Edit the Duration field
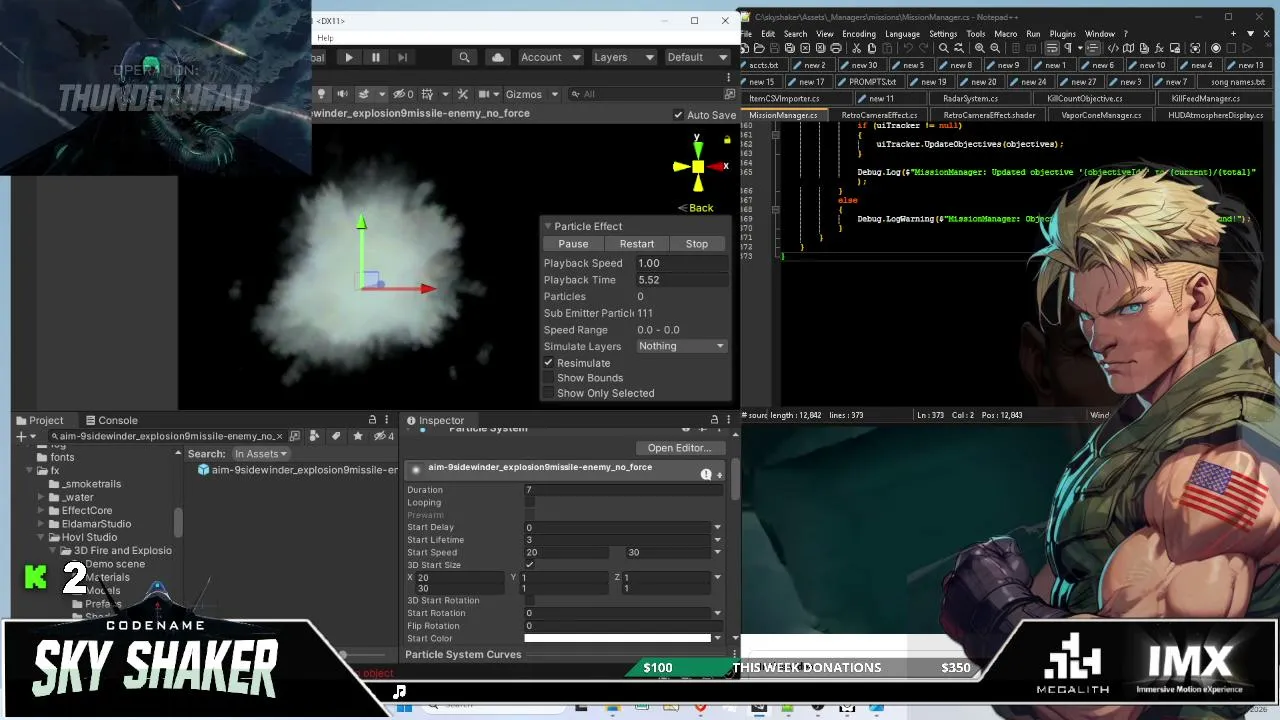Screen dimensions: 1280x720 click(622, 490)
